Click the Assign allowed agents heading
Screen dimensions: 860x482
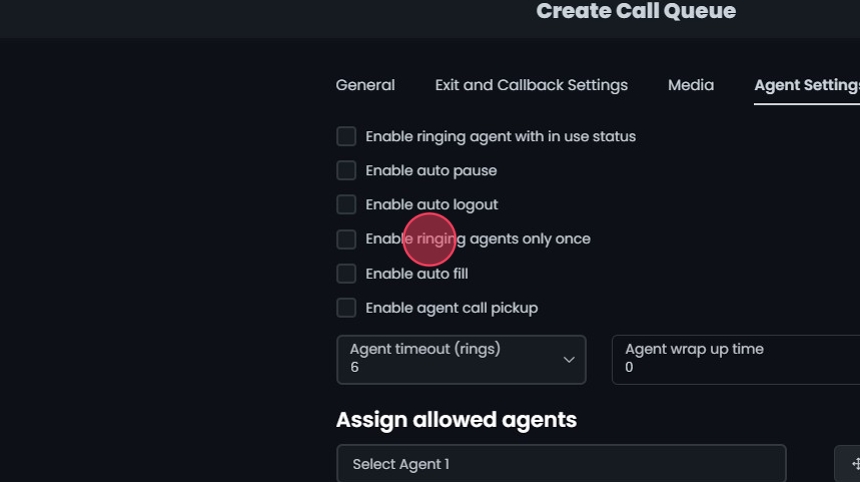(456, 419)
